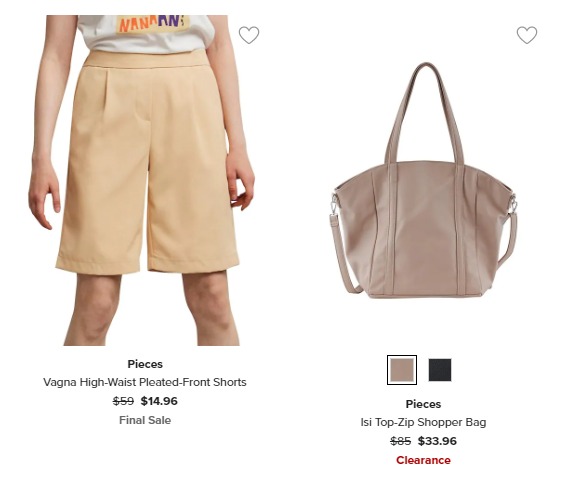The height and width of the screenshot is (478, 561).
Task: Select the taupe bag color swatch
Action: click(402, 370)
